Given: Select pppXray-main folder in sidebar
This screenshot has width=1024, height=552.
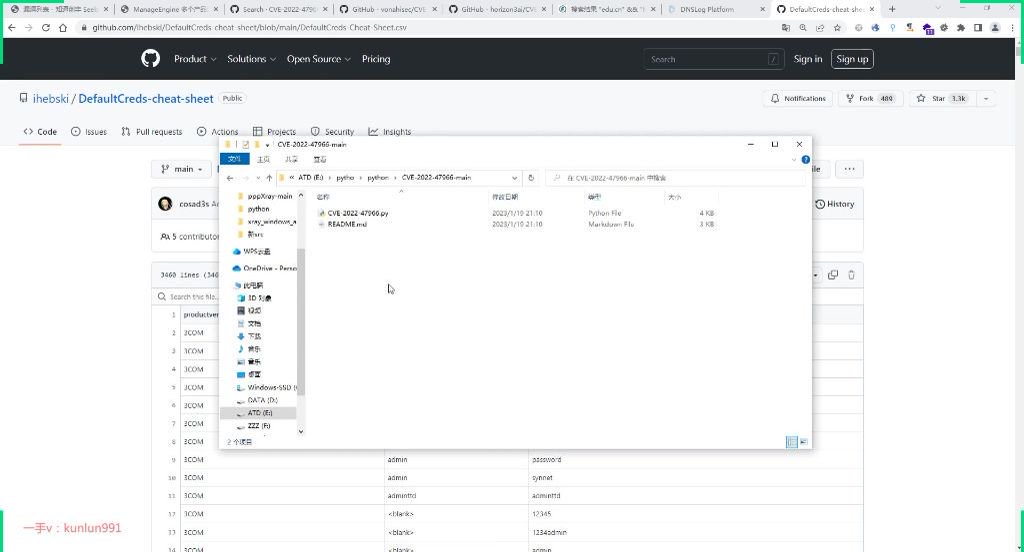Looking at the screenshot, I should (x=270, y=196).
